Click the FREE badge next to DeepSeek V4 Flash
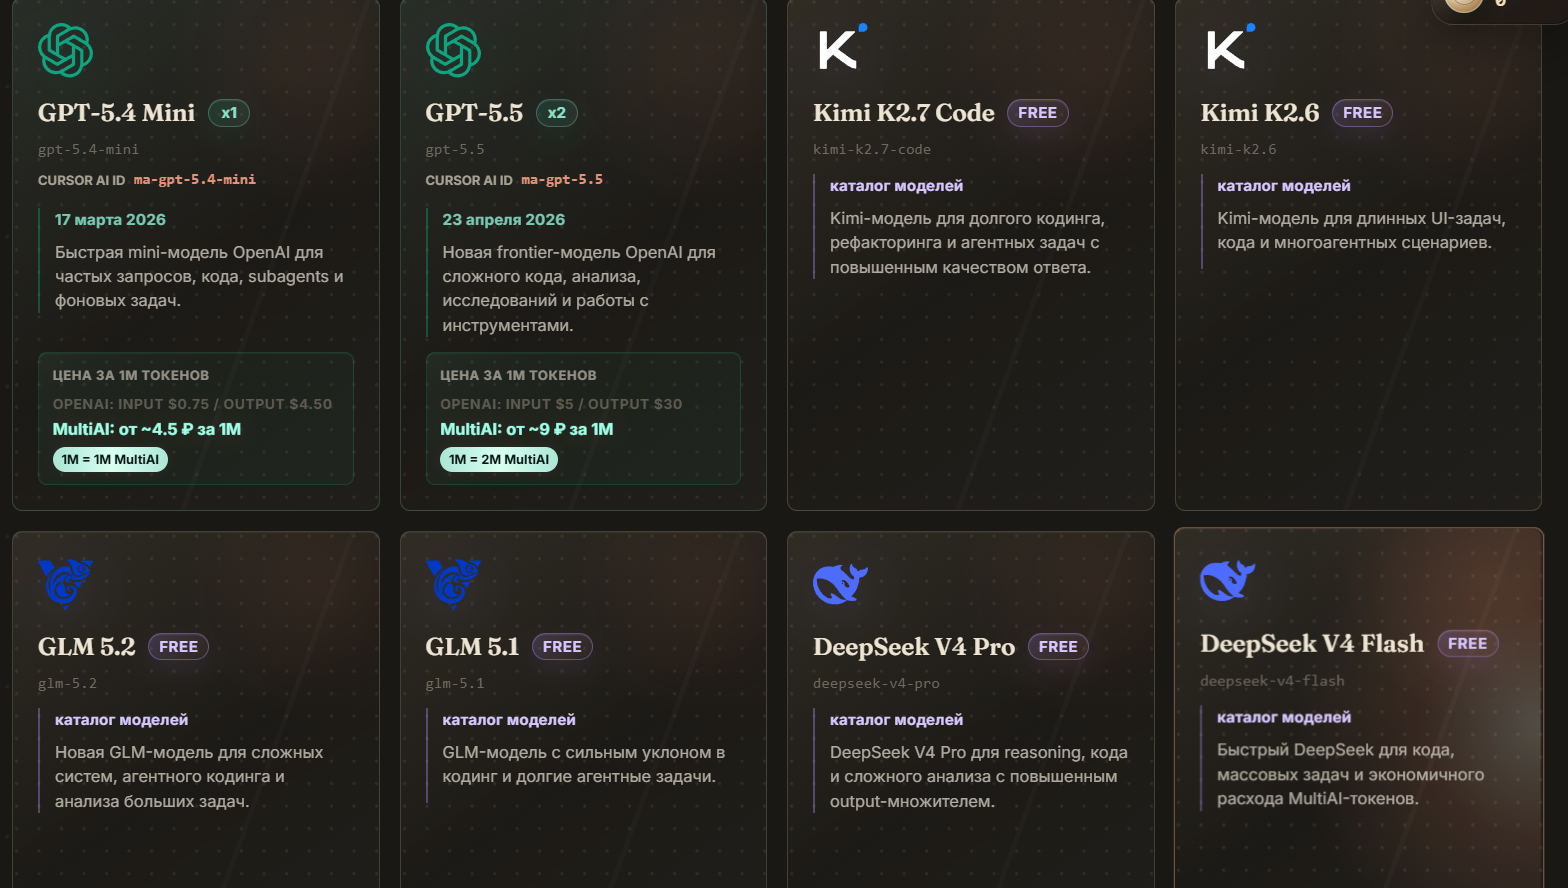Image resolution: width=1568 pixels, height=888 pixels. coord(1467,644)
